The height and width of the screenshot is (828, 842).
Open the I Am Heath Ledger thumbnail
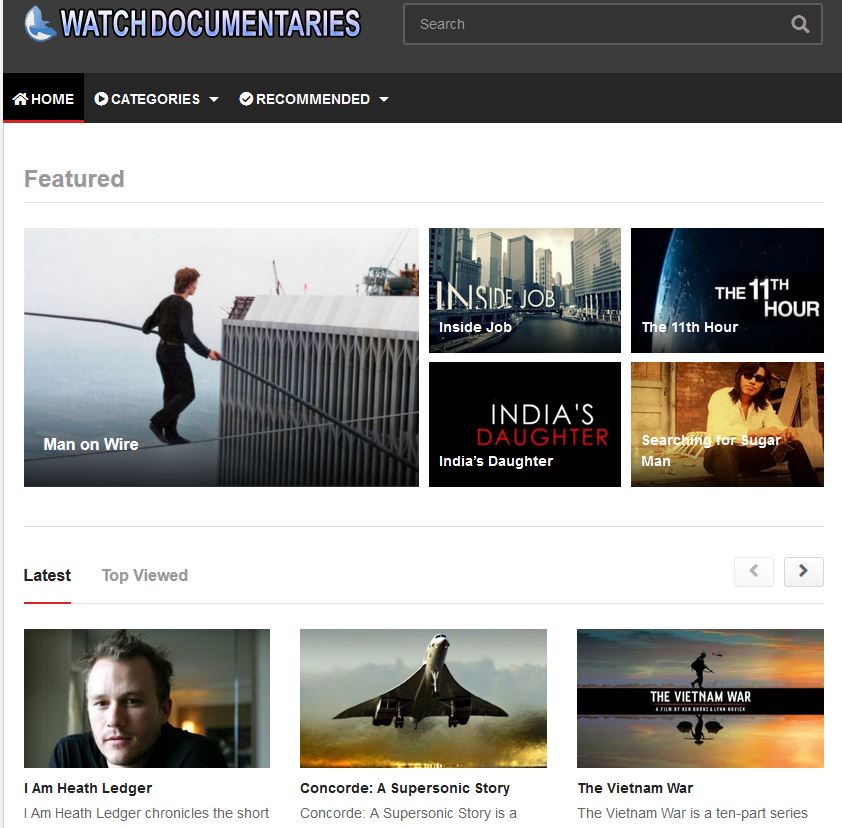pyautogui.click(x=147, y=698)
